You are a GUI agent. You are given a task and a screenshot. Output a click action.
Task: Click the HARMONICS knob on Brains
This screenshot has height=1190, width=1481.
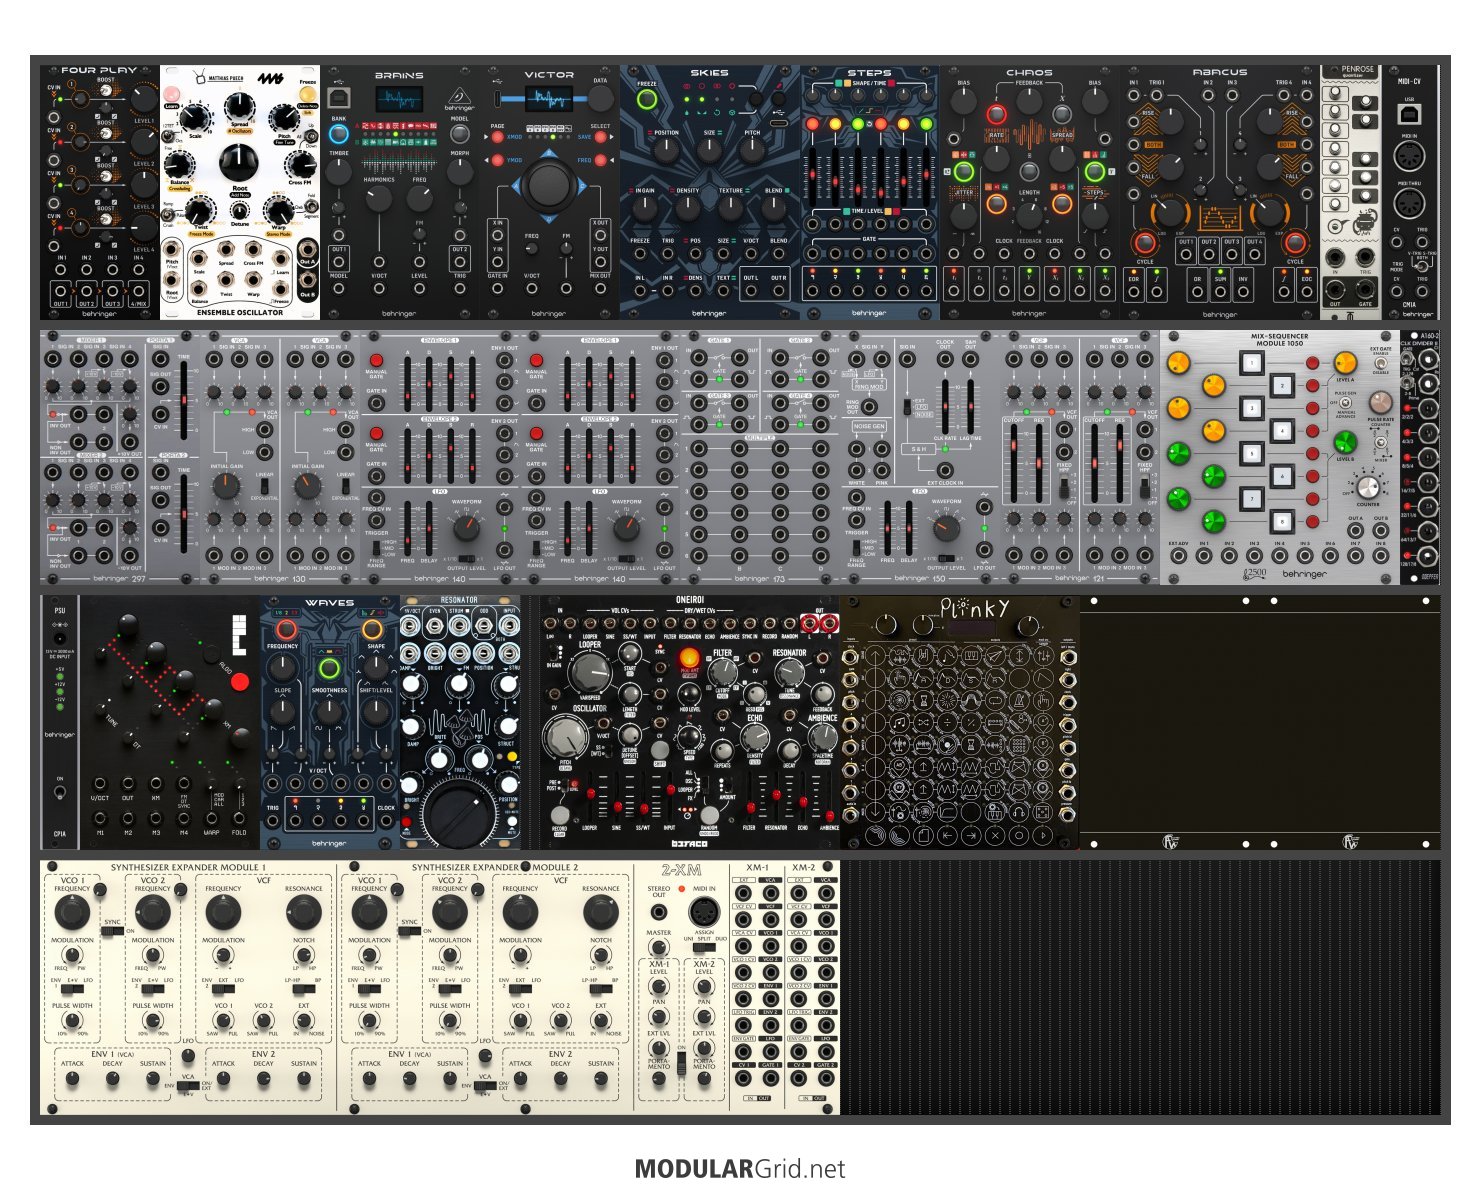pyautogui.click(x=379, y=198)
